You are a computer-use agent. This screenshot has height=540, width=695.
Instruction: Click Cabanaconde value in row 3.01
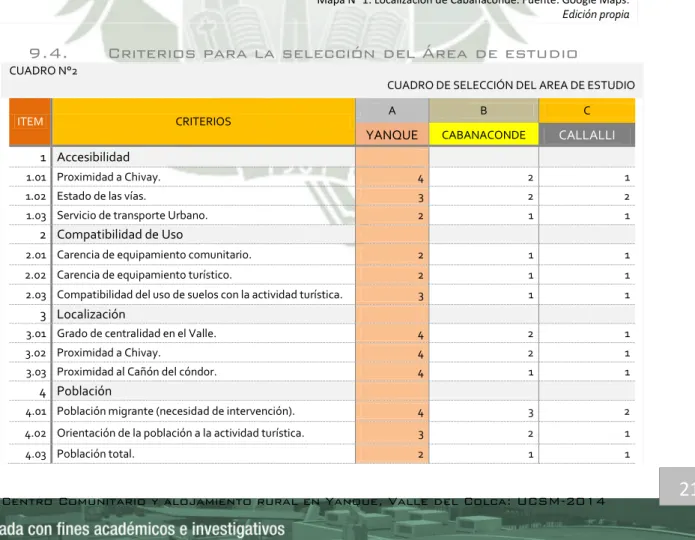pos(531,334)
